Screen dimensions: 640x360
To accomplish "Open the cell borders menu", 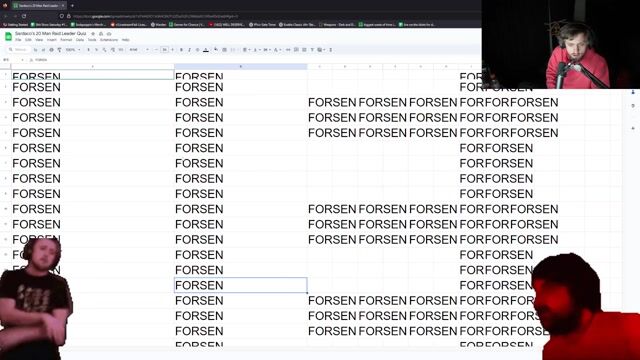I will 224,50.
